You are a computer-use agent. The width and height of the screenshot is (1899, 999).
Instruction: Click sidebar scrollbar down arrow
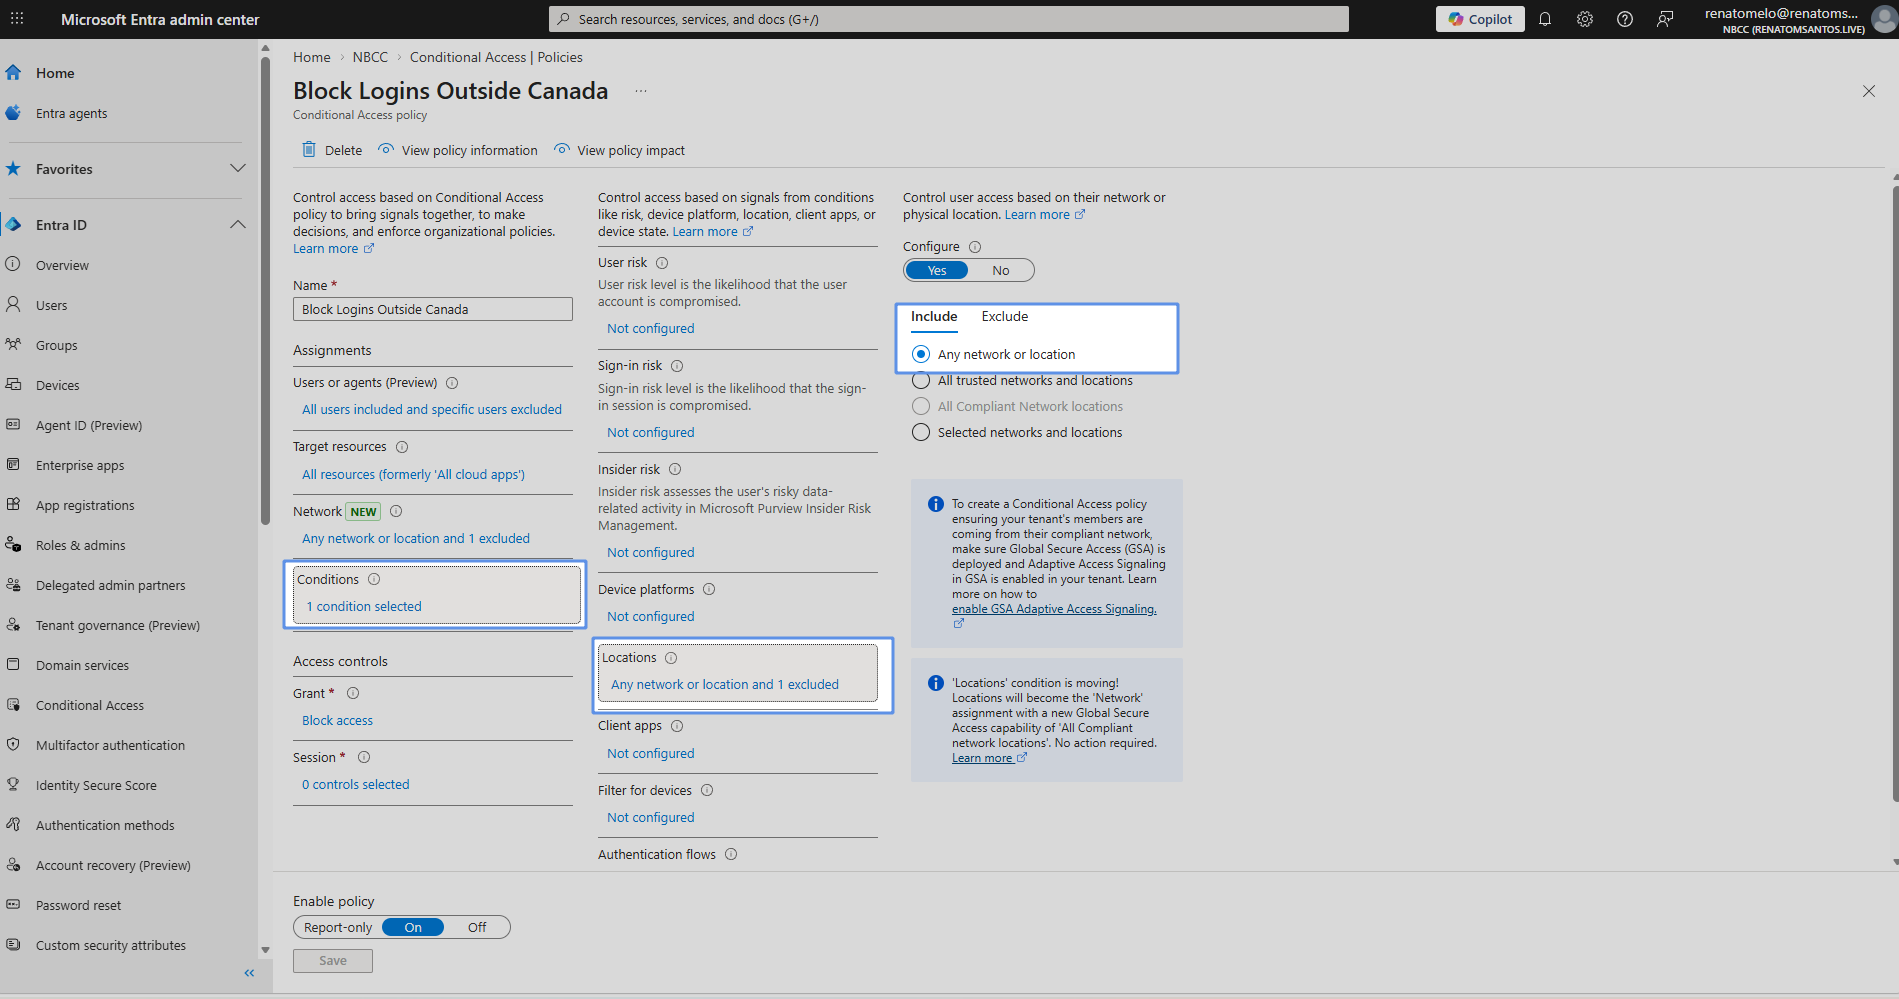coord(265,950)
